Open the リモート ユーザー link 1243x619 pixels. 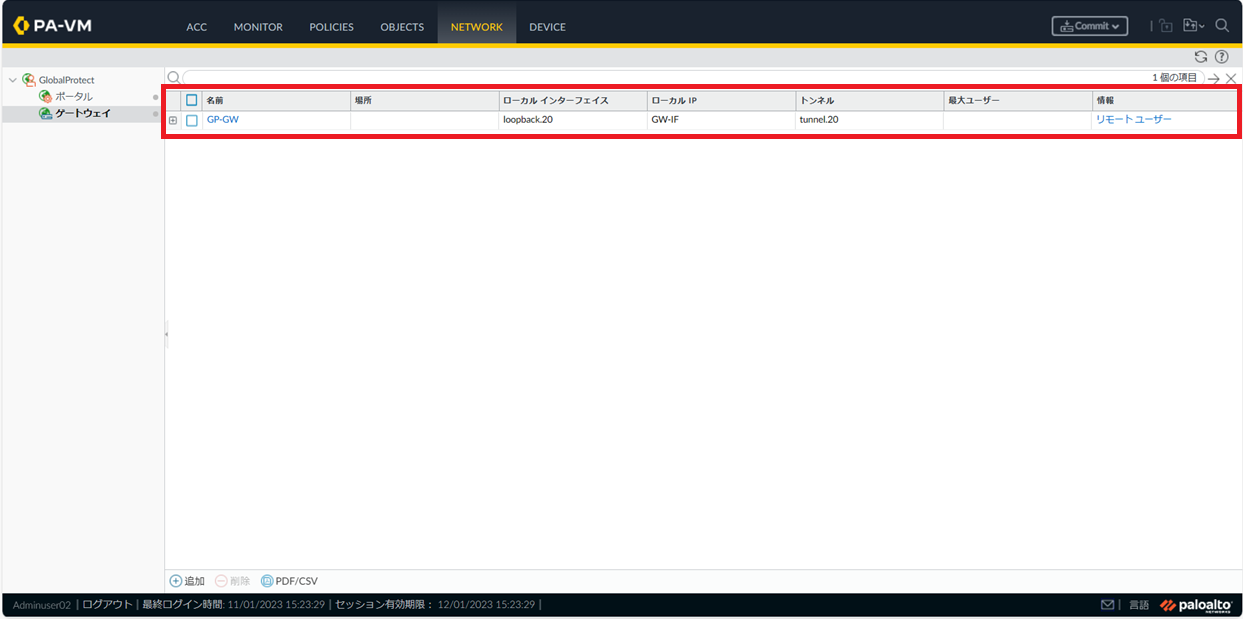tap(1134, 120)
